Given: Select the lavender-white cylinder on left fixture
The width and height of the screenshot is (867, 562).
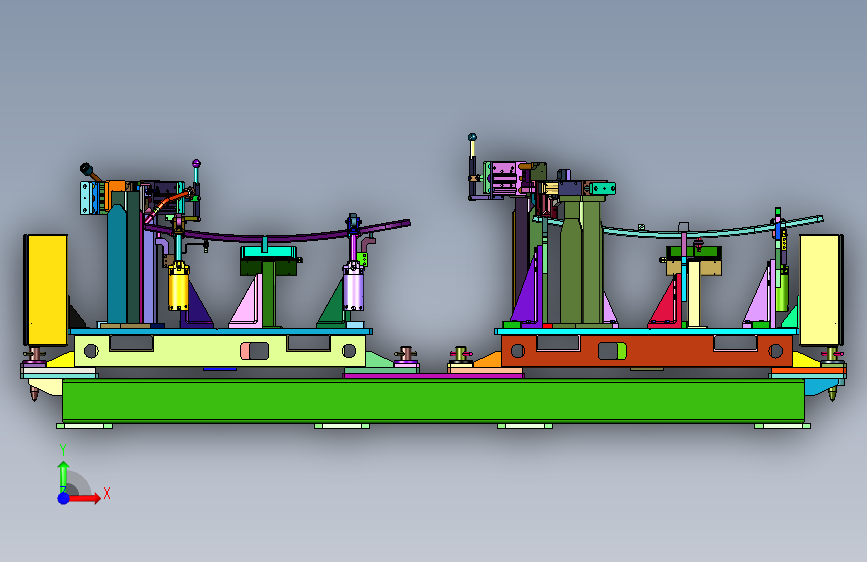Looking at the screenshot, I should point(353,288).
